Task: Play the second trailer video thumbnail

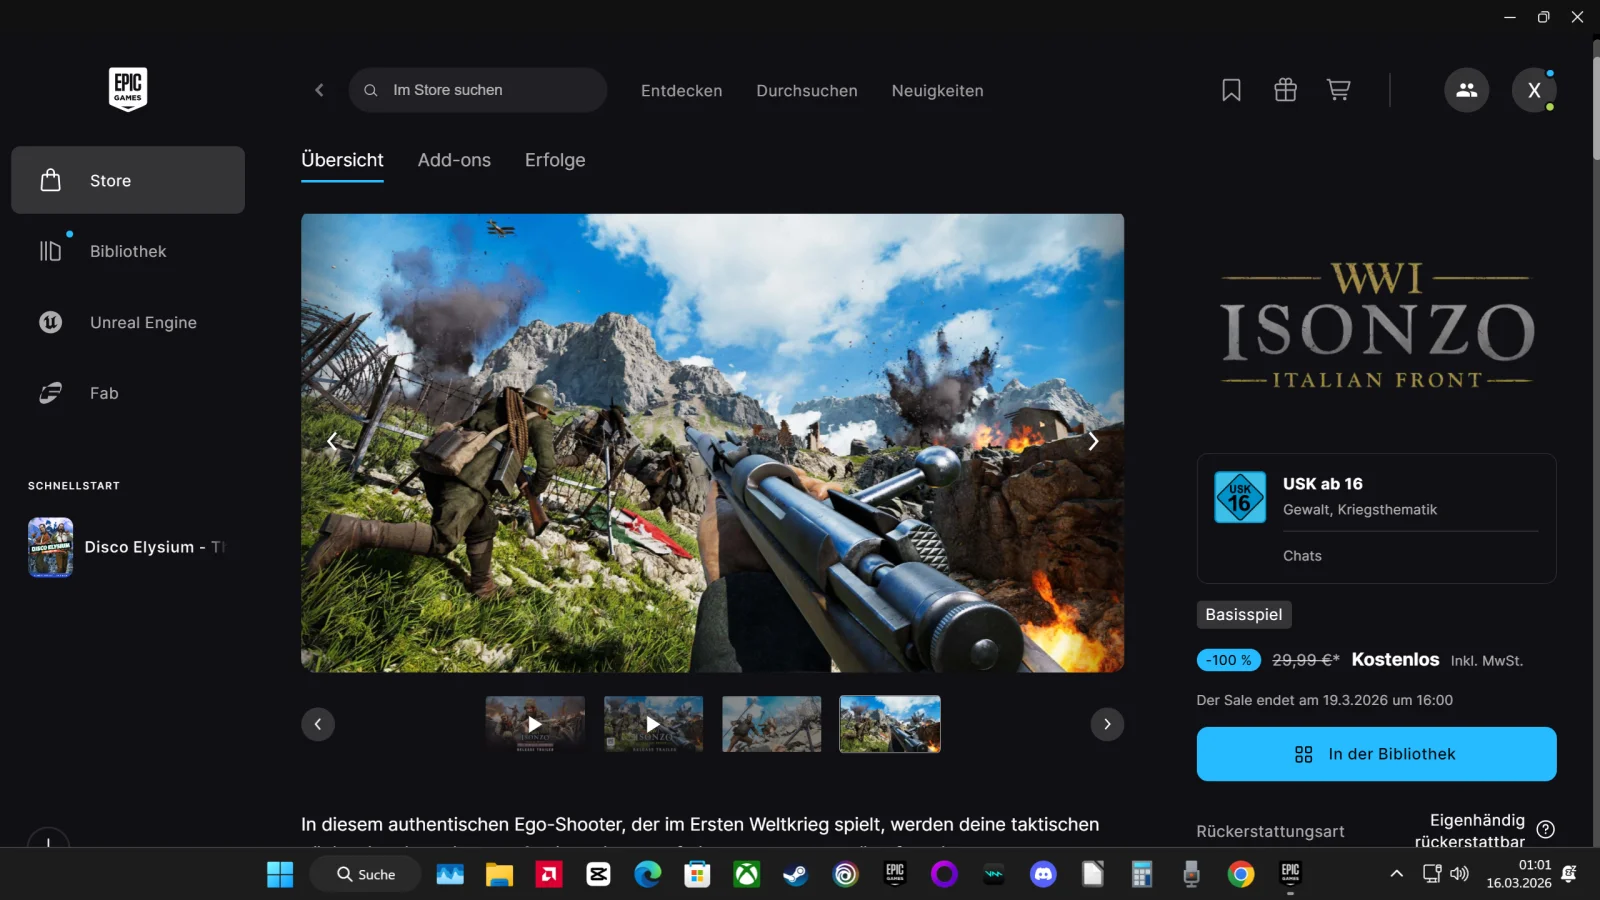Action: pyautogui.click(x=653, y=724)
